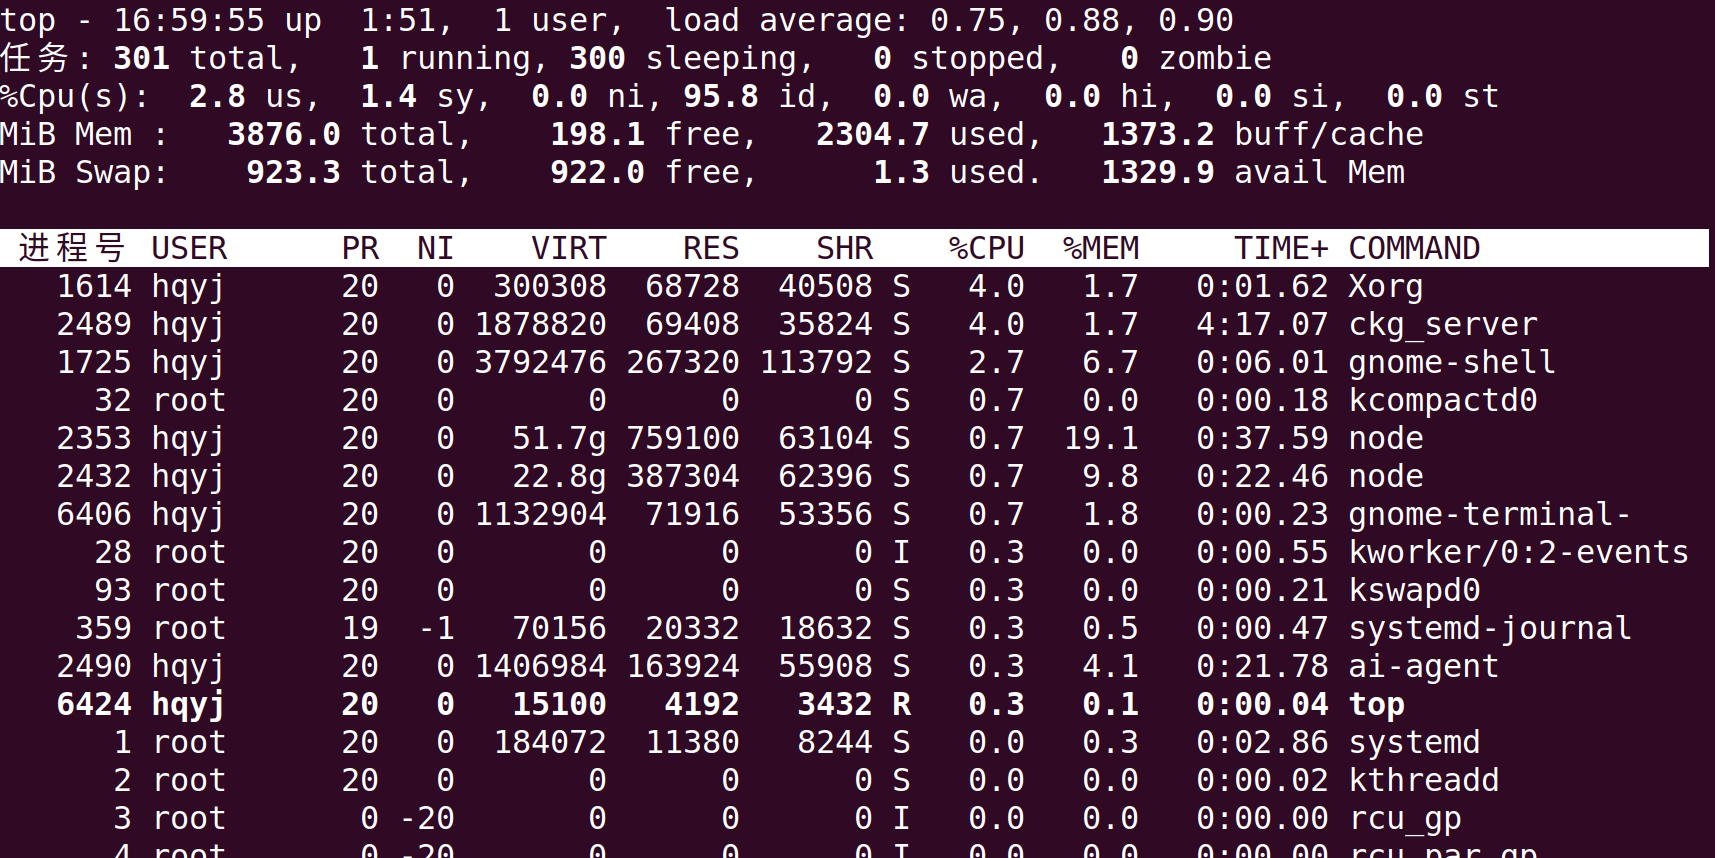Click the 267320 RES value

[682, 362]
